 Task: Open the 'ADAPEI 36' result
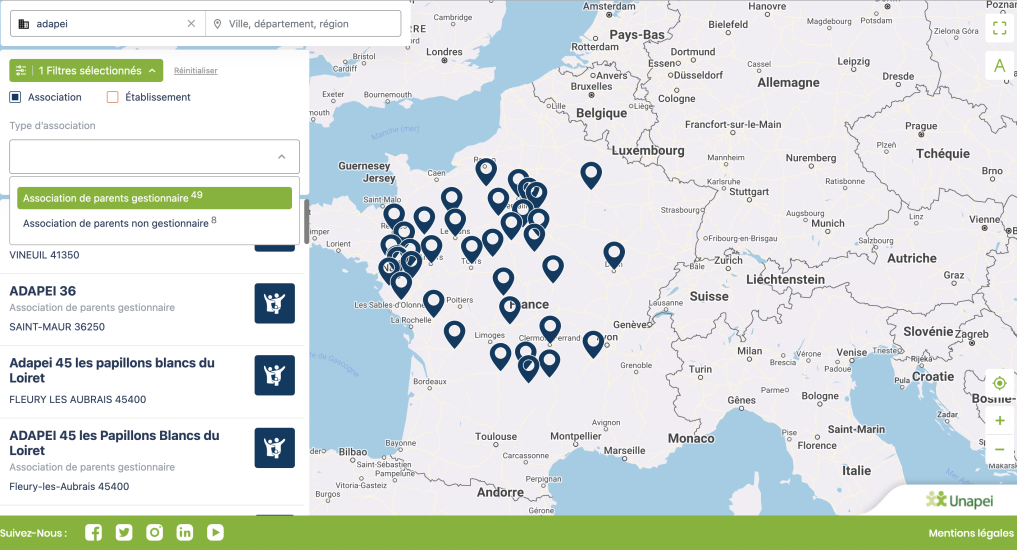43,291
